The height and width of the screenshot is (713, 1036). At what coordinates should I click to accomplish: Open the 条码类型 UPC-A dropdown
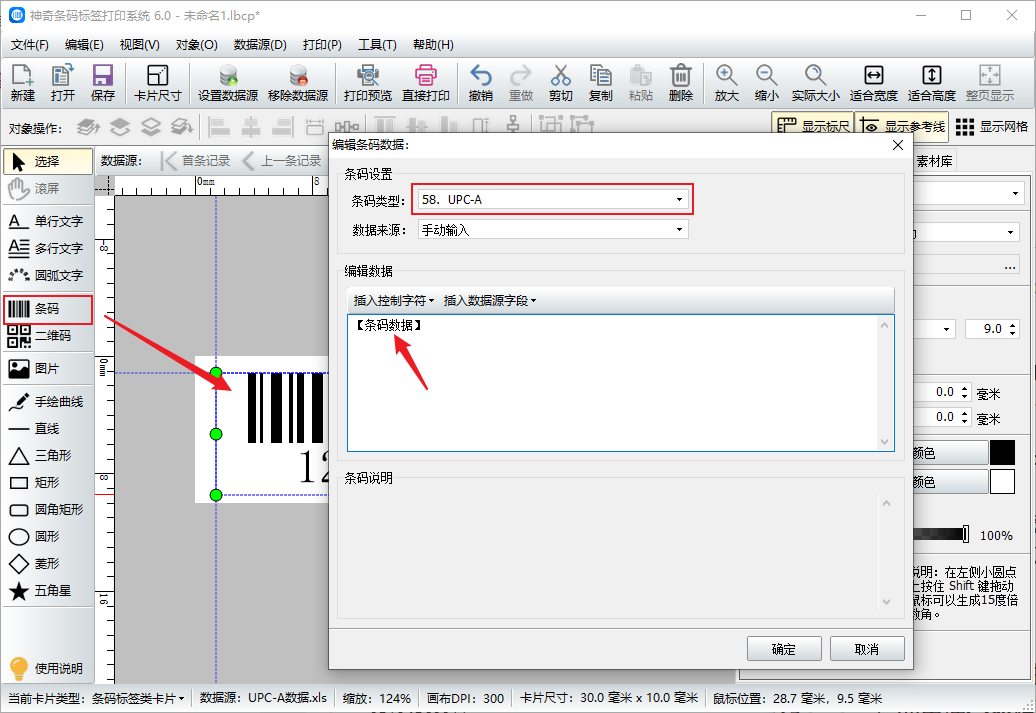(553, 200)
